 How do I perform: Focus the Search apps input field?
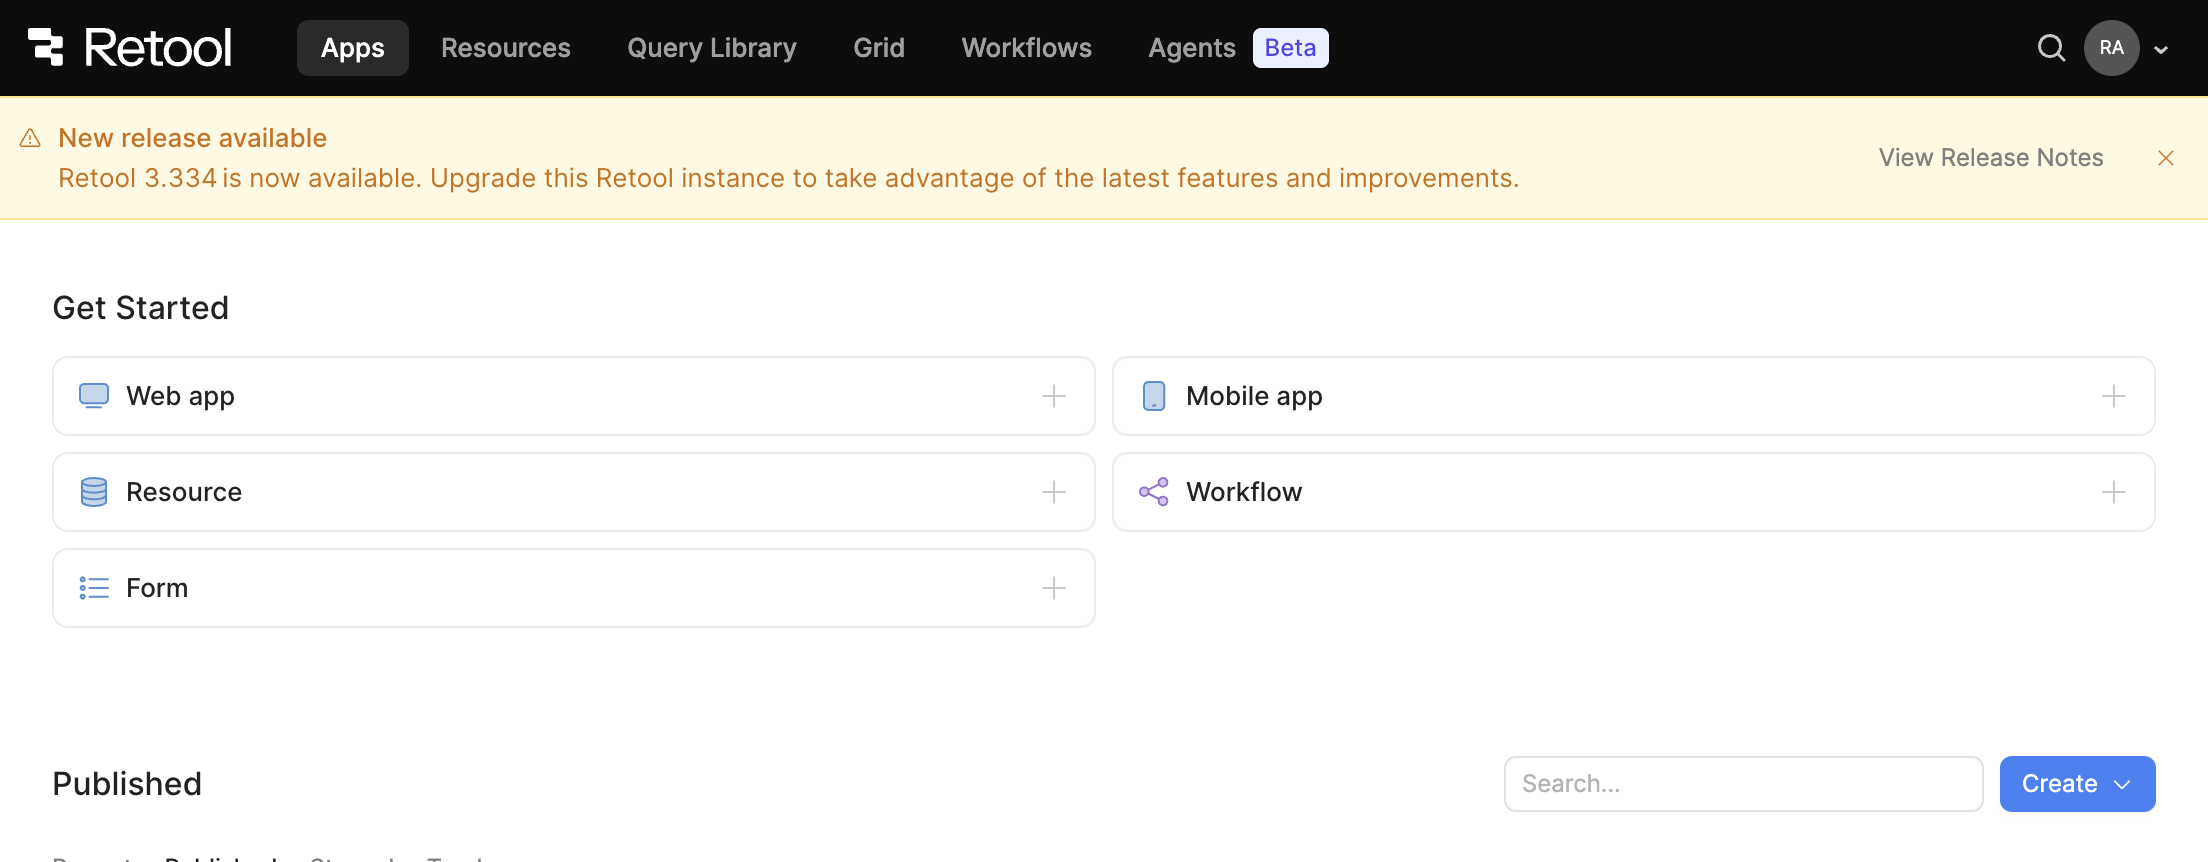tap(1743, 784)
